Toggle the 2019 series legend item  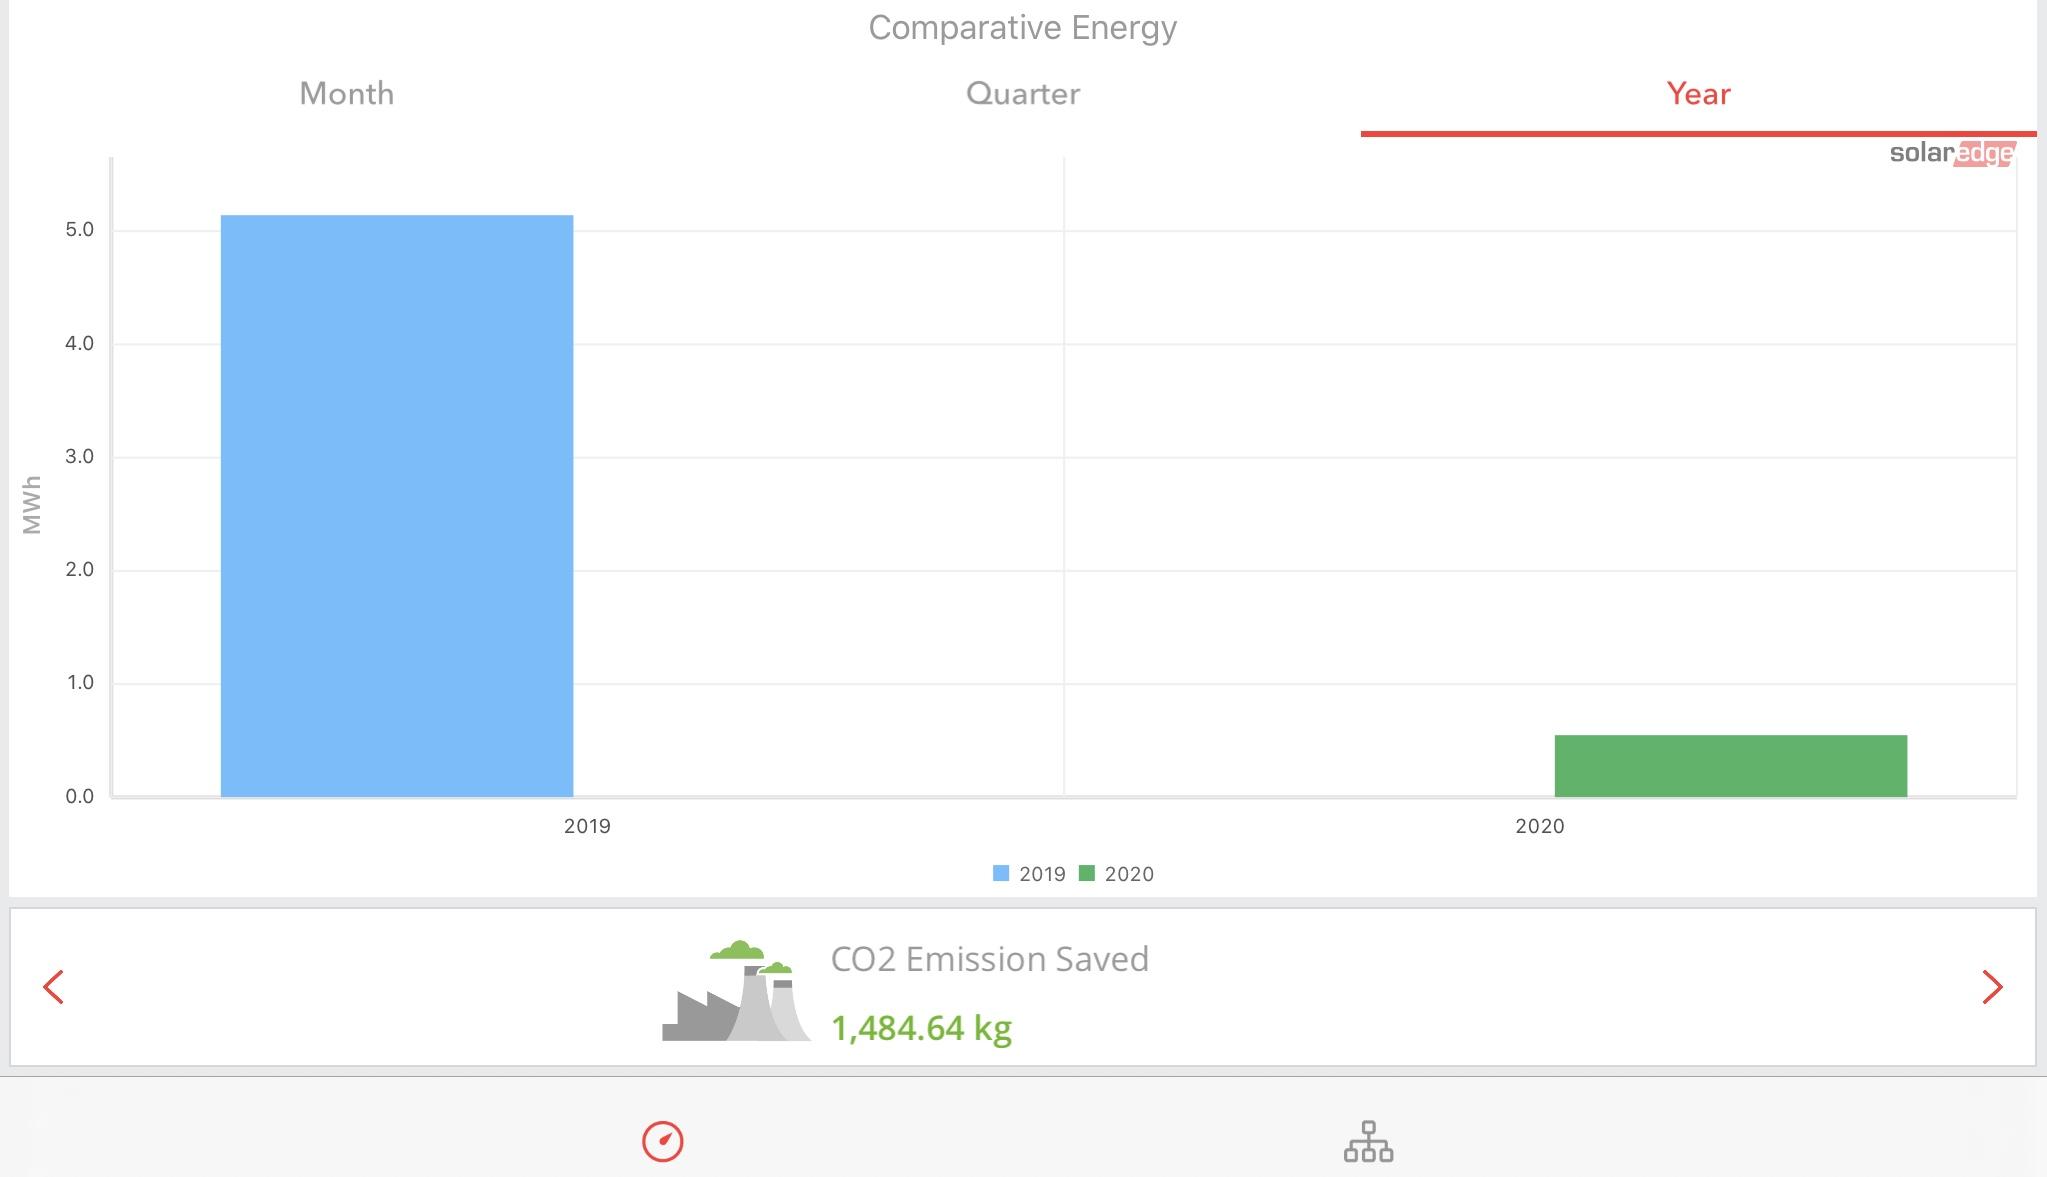click(1029, 874)
